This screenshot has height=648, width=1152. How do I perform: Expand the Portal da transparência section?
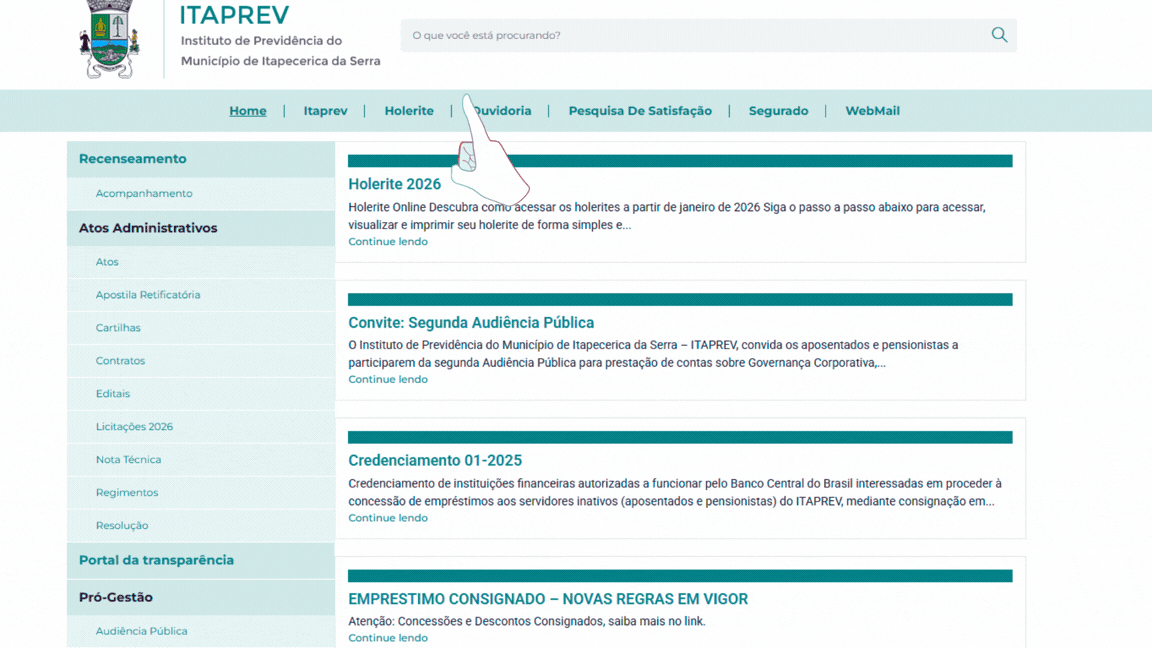click(x=156, y=560)
